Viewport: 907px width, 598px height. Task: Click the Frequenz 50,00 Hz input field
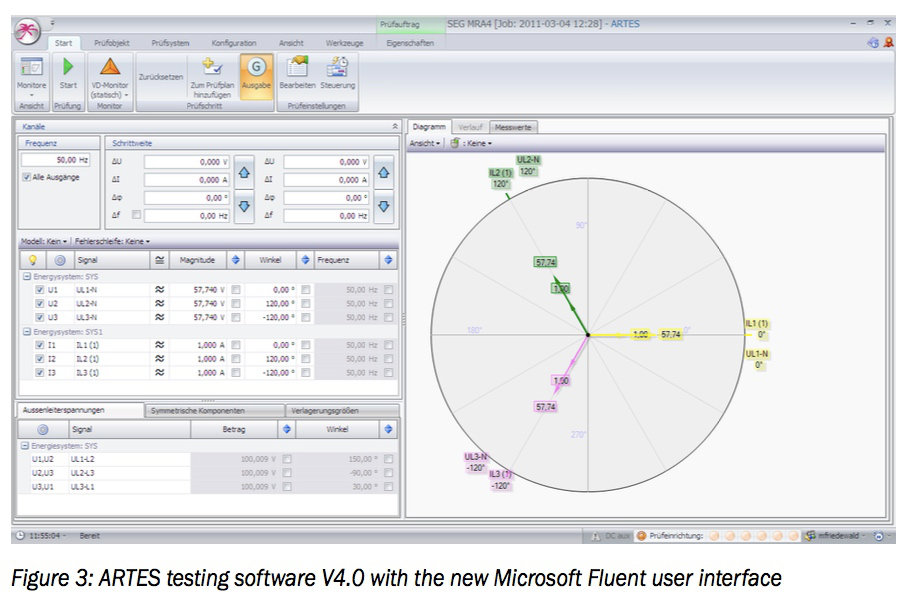56,160
